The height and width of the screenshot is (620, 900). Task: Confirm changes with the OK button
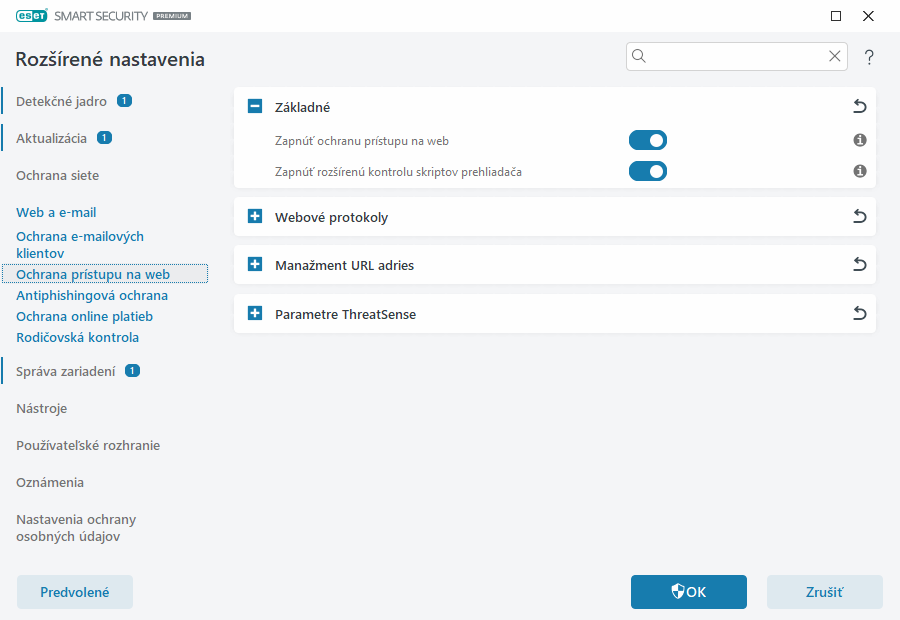point(688,592)
